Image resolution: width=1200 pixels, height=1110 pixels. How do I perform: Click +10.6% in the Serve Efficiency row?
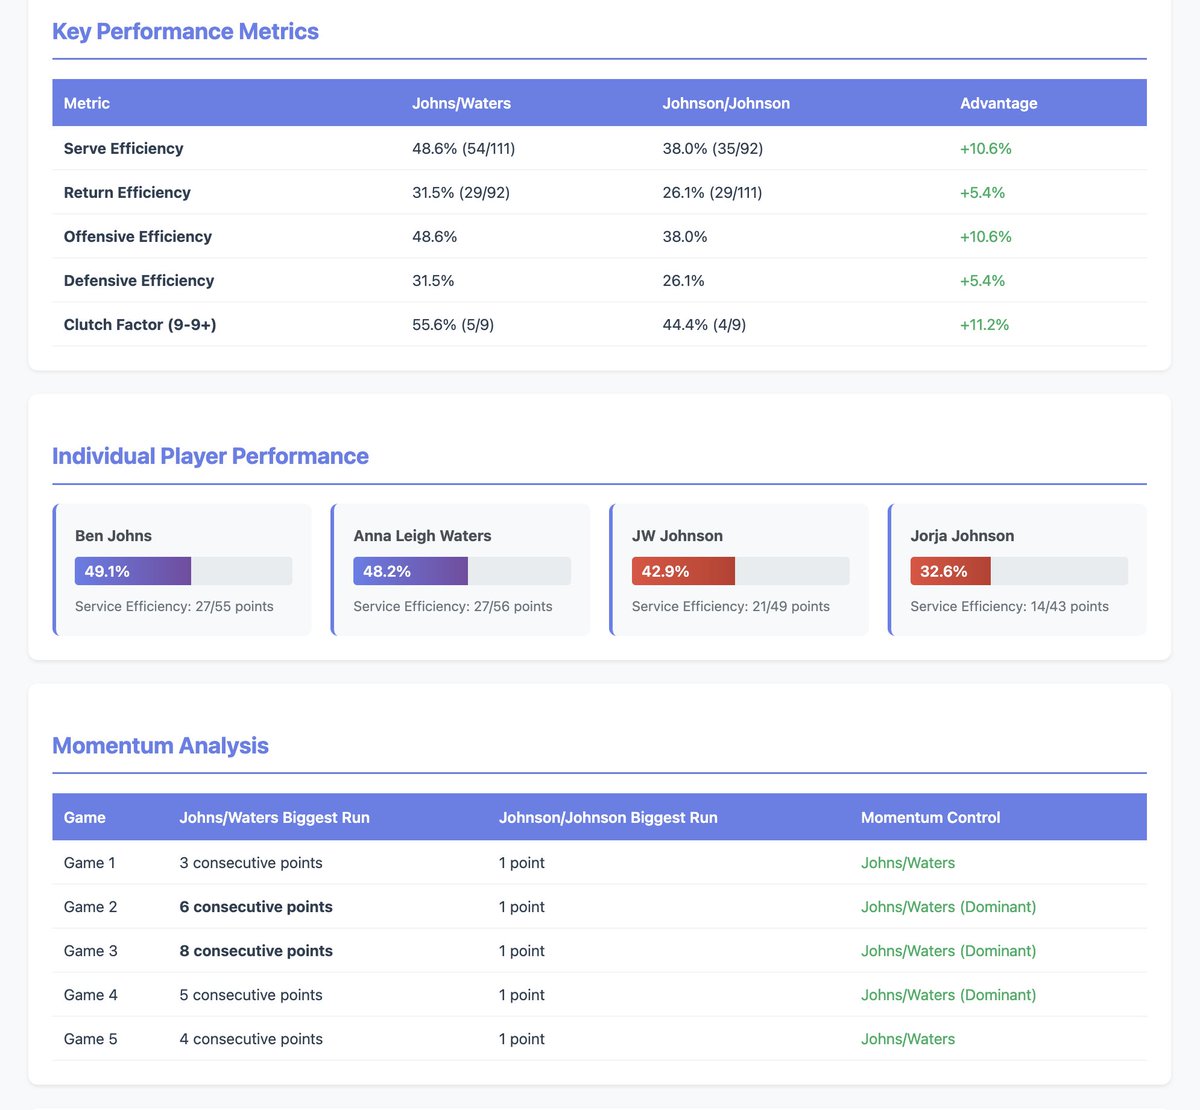(x=986, y=148)
